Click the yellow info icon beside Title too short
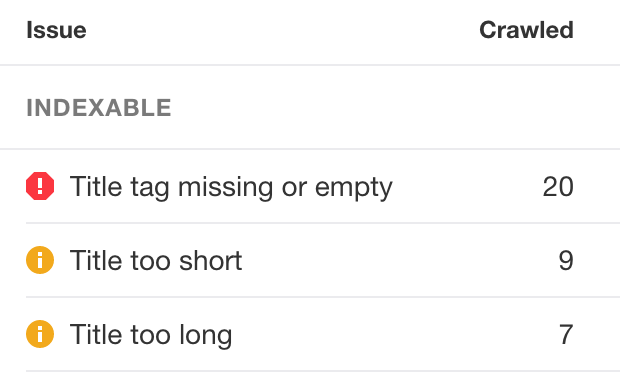The height and width of the screenshot is (372, 620). click(x=40, y=260)
